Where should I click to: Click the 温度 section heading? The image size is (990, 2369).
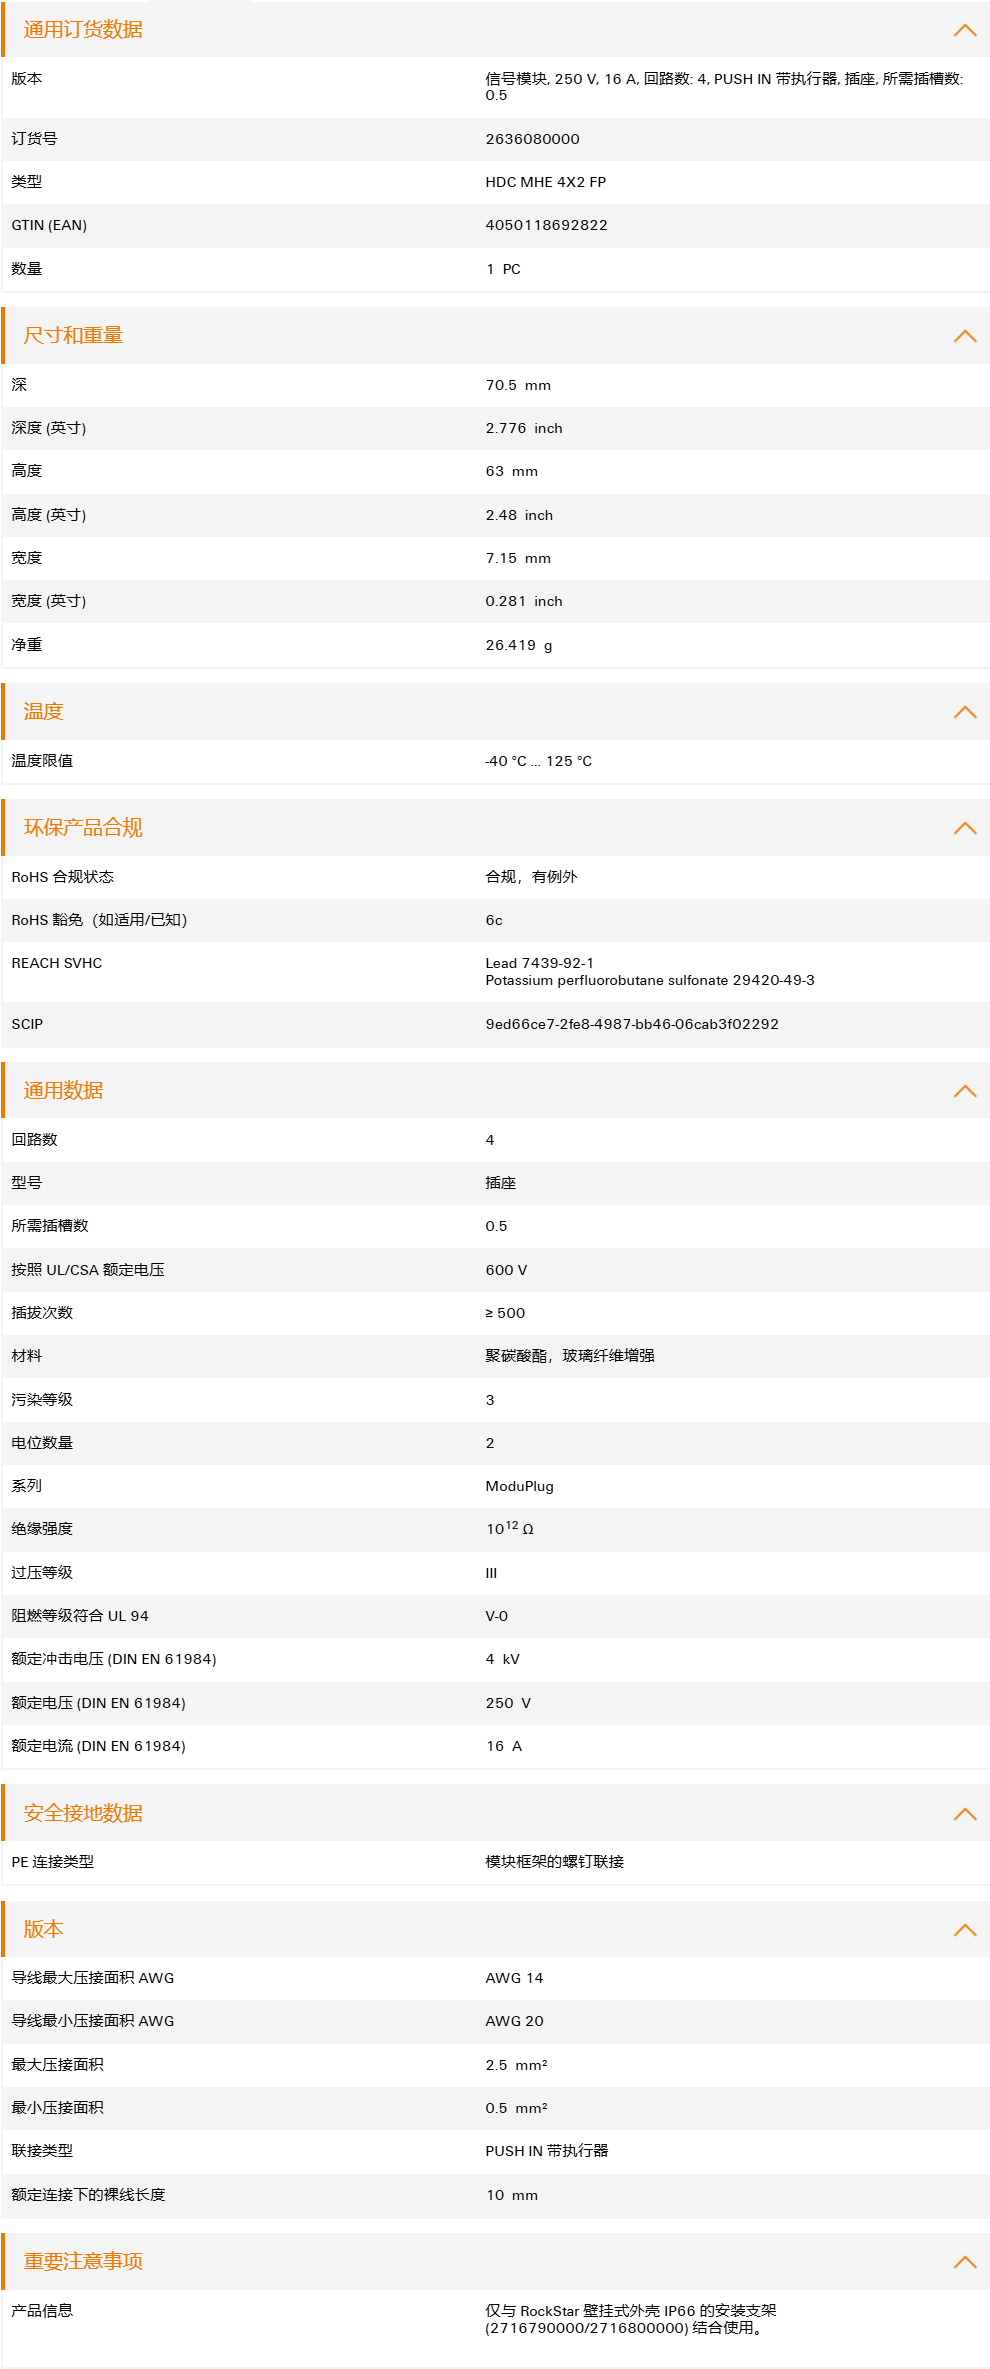pyautogui.click(x=43, y=712)
